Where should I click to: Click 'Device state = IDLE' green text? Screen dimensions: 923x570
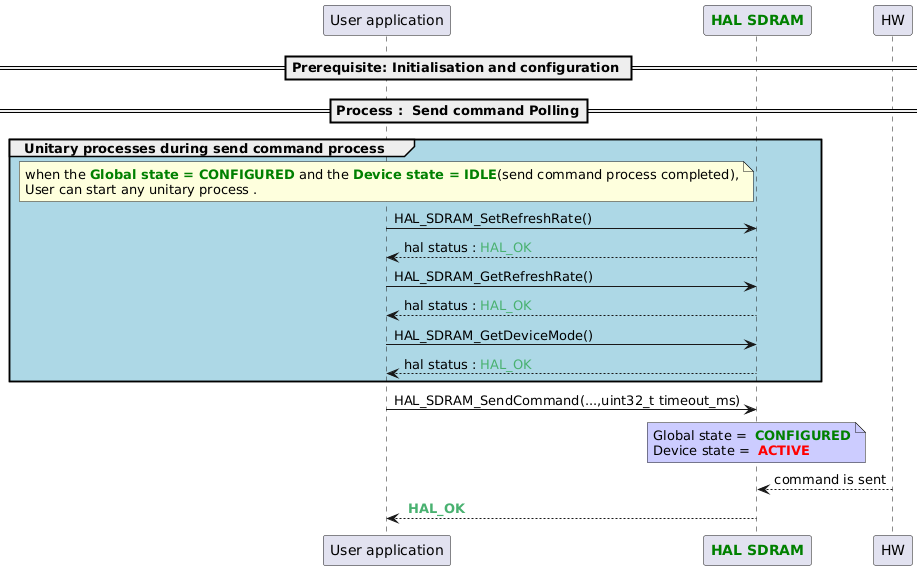point(425,174)
